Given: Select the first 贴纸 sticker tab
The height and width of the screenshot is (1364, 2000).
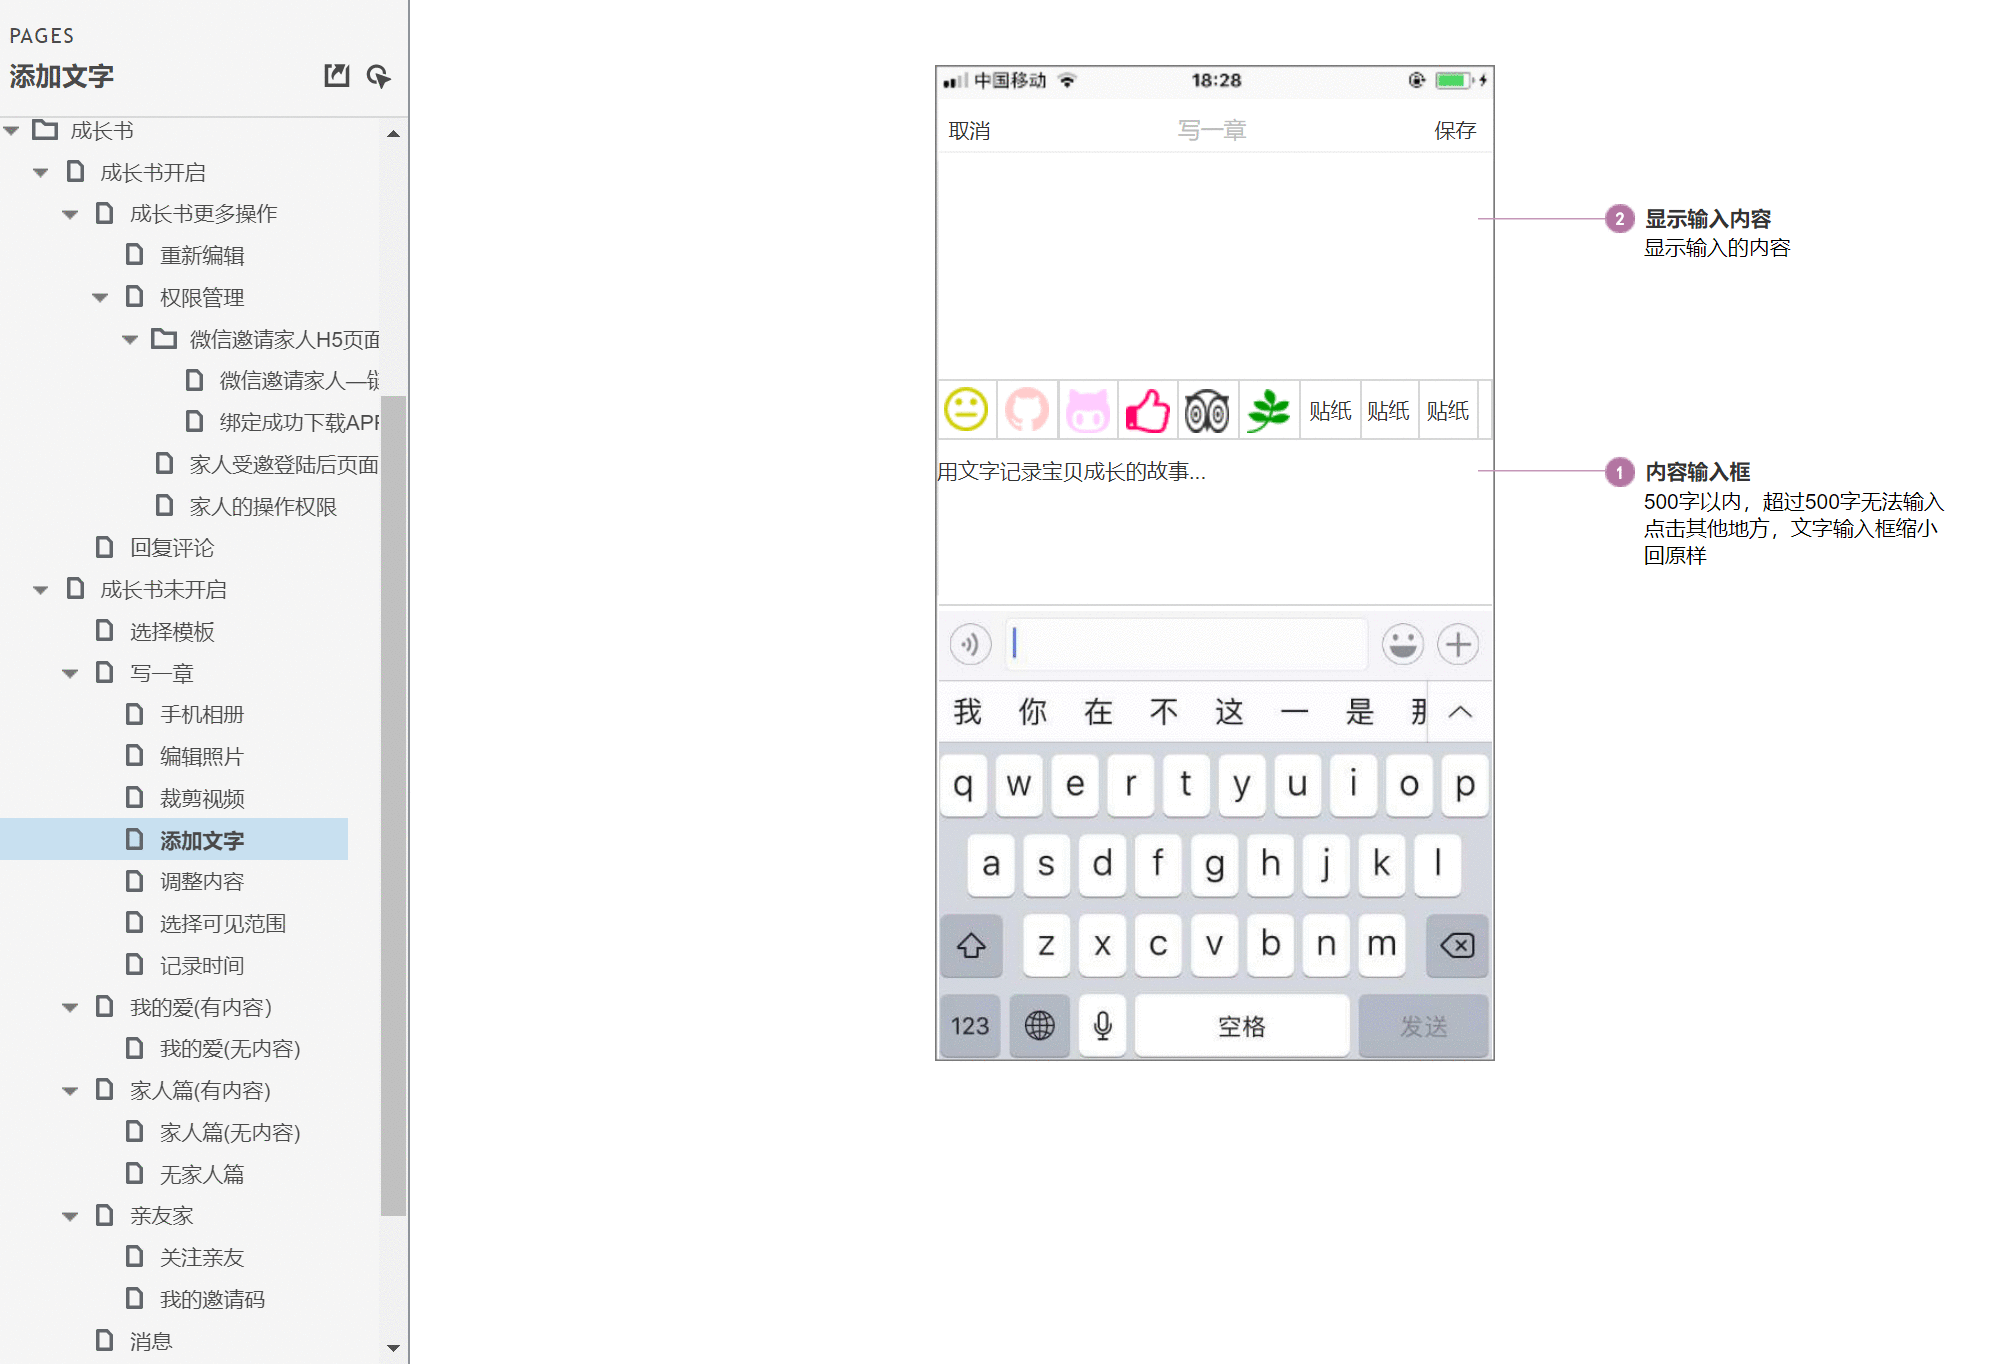Looking at the screenshot, I should coord(1330,411).
